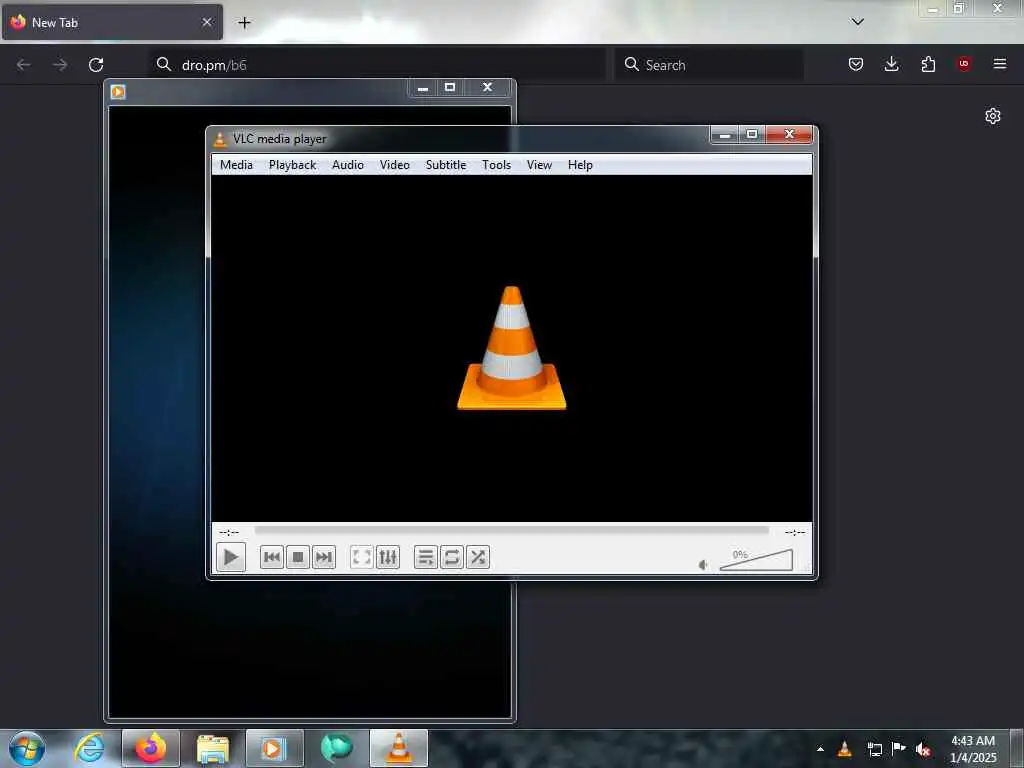
Task: Open the Help menu in VLC
Action: tap(580, 165)
